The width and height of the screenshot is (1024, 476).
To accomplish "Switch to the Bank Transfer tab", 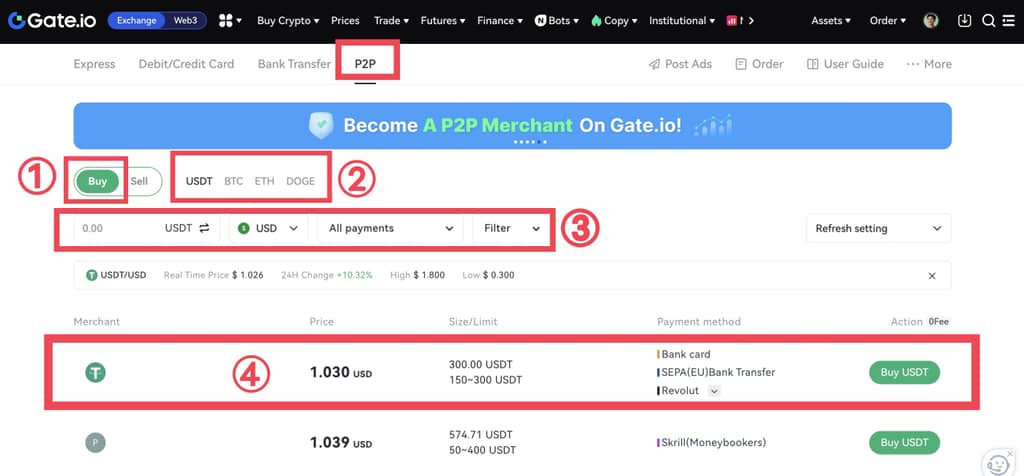I will (x=294, y=64).
